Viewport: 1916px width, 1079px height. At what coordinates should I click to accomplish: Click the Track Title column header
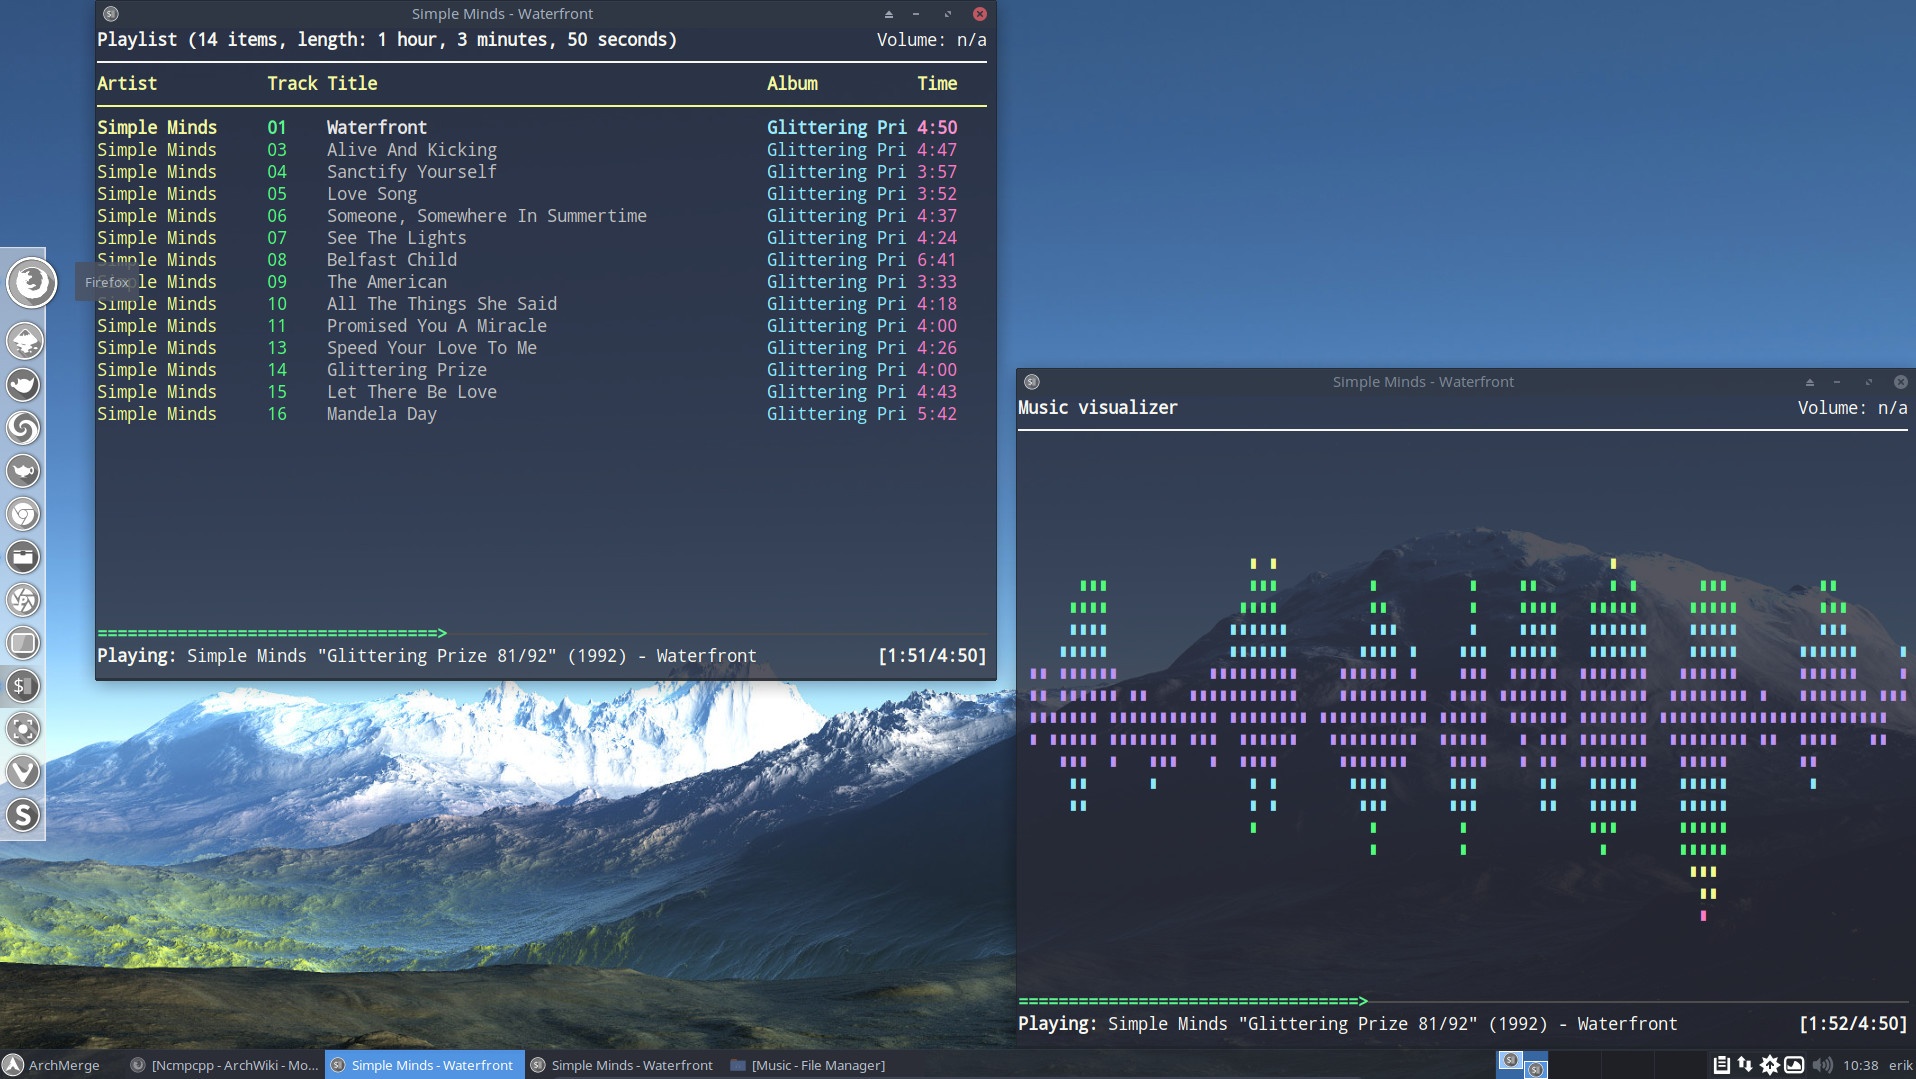[322, 84]
